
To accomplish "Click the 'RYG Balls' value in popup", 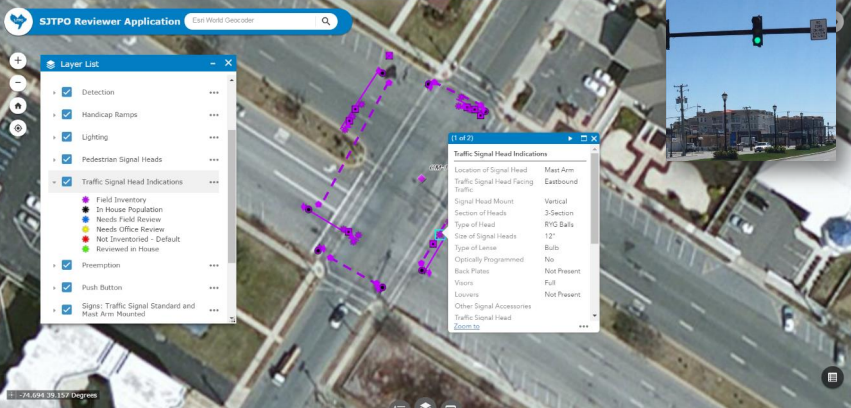I will (558, 225).
